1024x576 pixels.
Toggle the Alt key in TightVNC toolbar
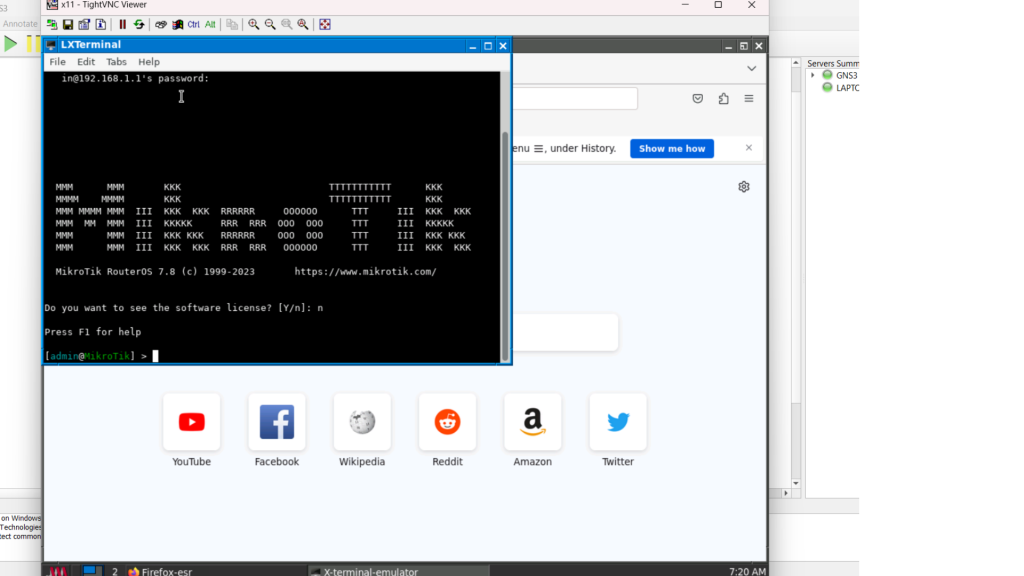210,24
